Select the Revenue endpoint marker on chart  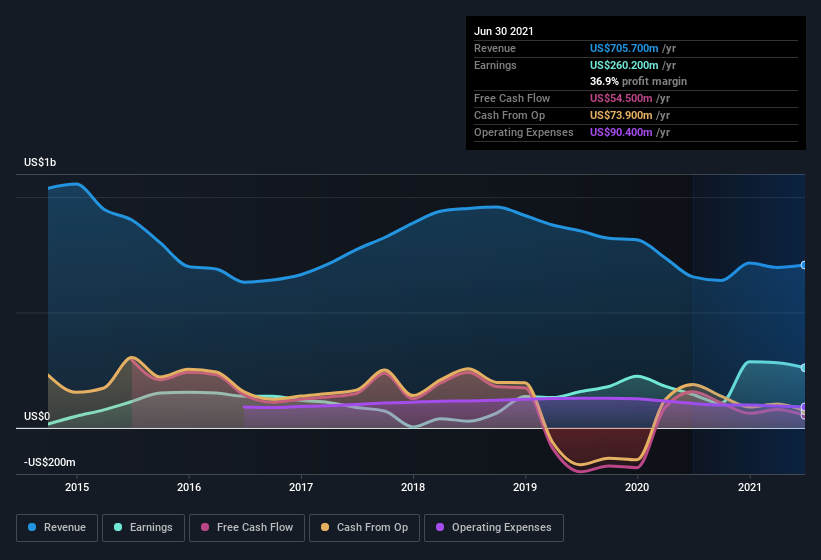click(803, 265)
